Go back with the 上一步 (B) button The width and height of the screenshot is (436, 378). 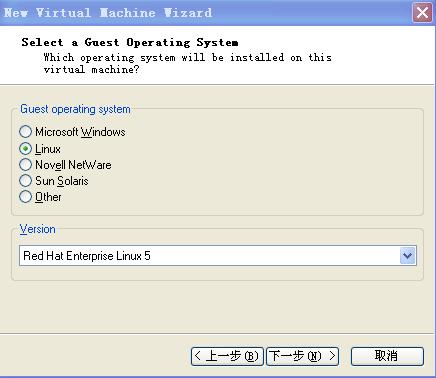(x=227, y=356)
